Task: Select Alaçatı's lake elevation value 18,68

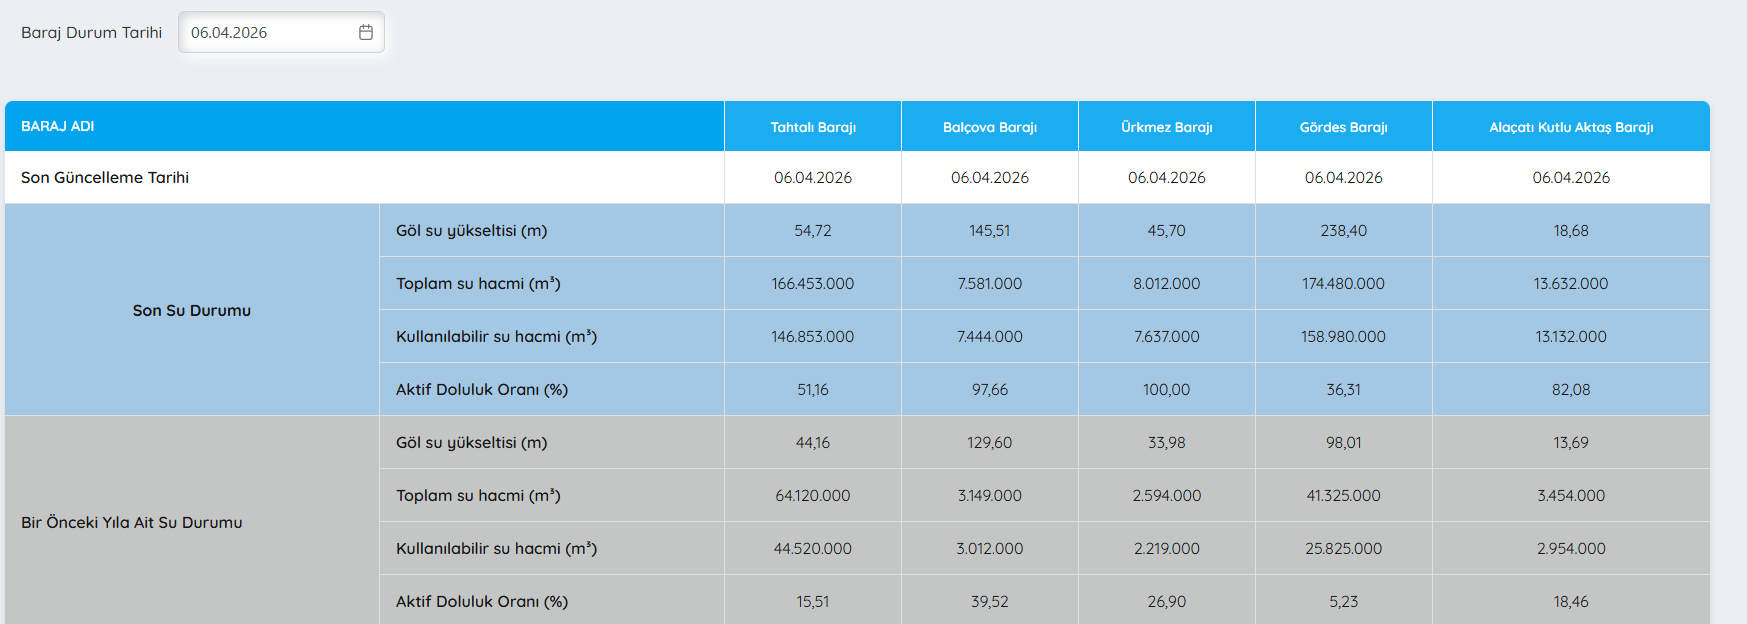Action: click(1570, 231)
